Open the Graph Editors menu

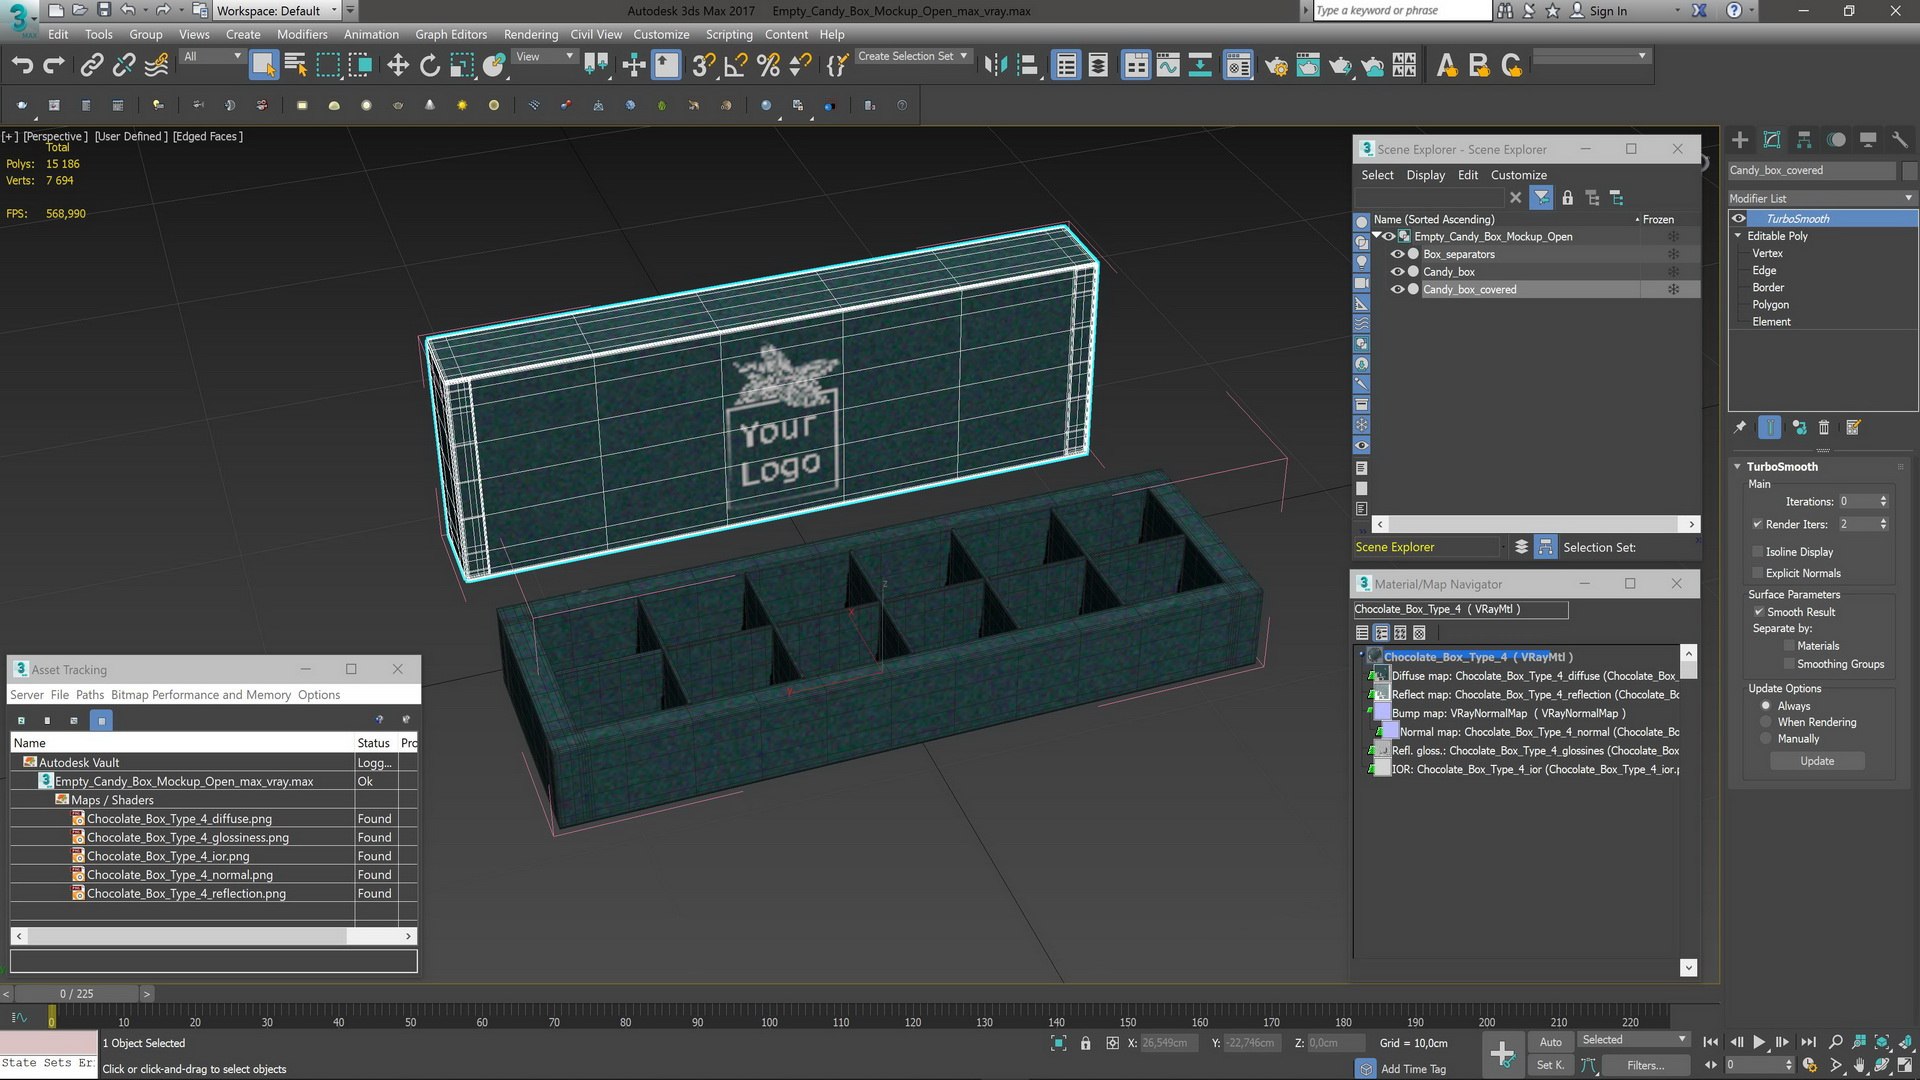[x=451, y=34]
